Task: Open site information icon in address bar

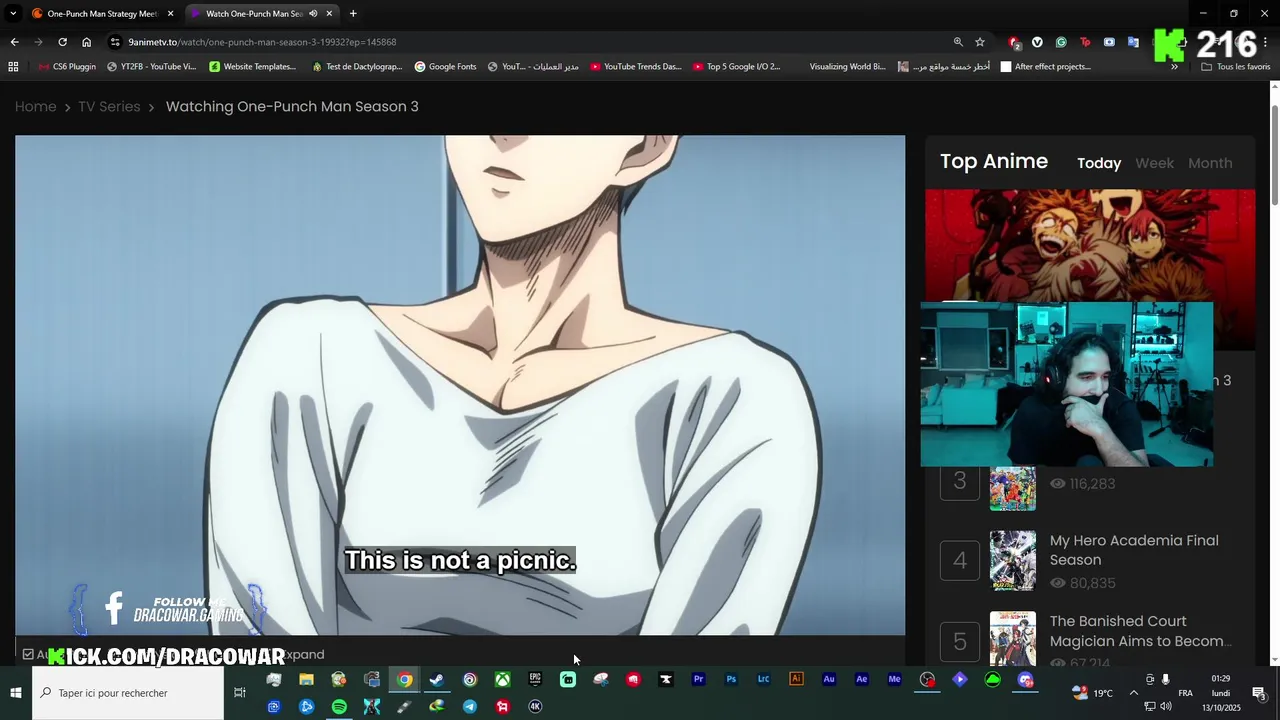Action: click(115, 42)
